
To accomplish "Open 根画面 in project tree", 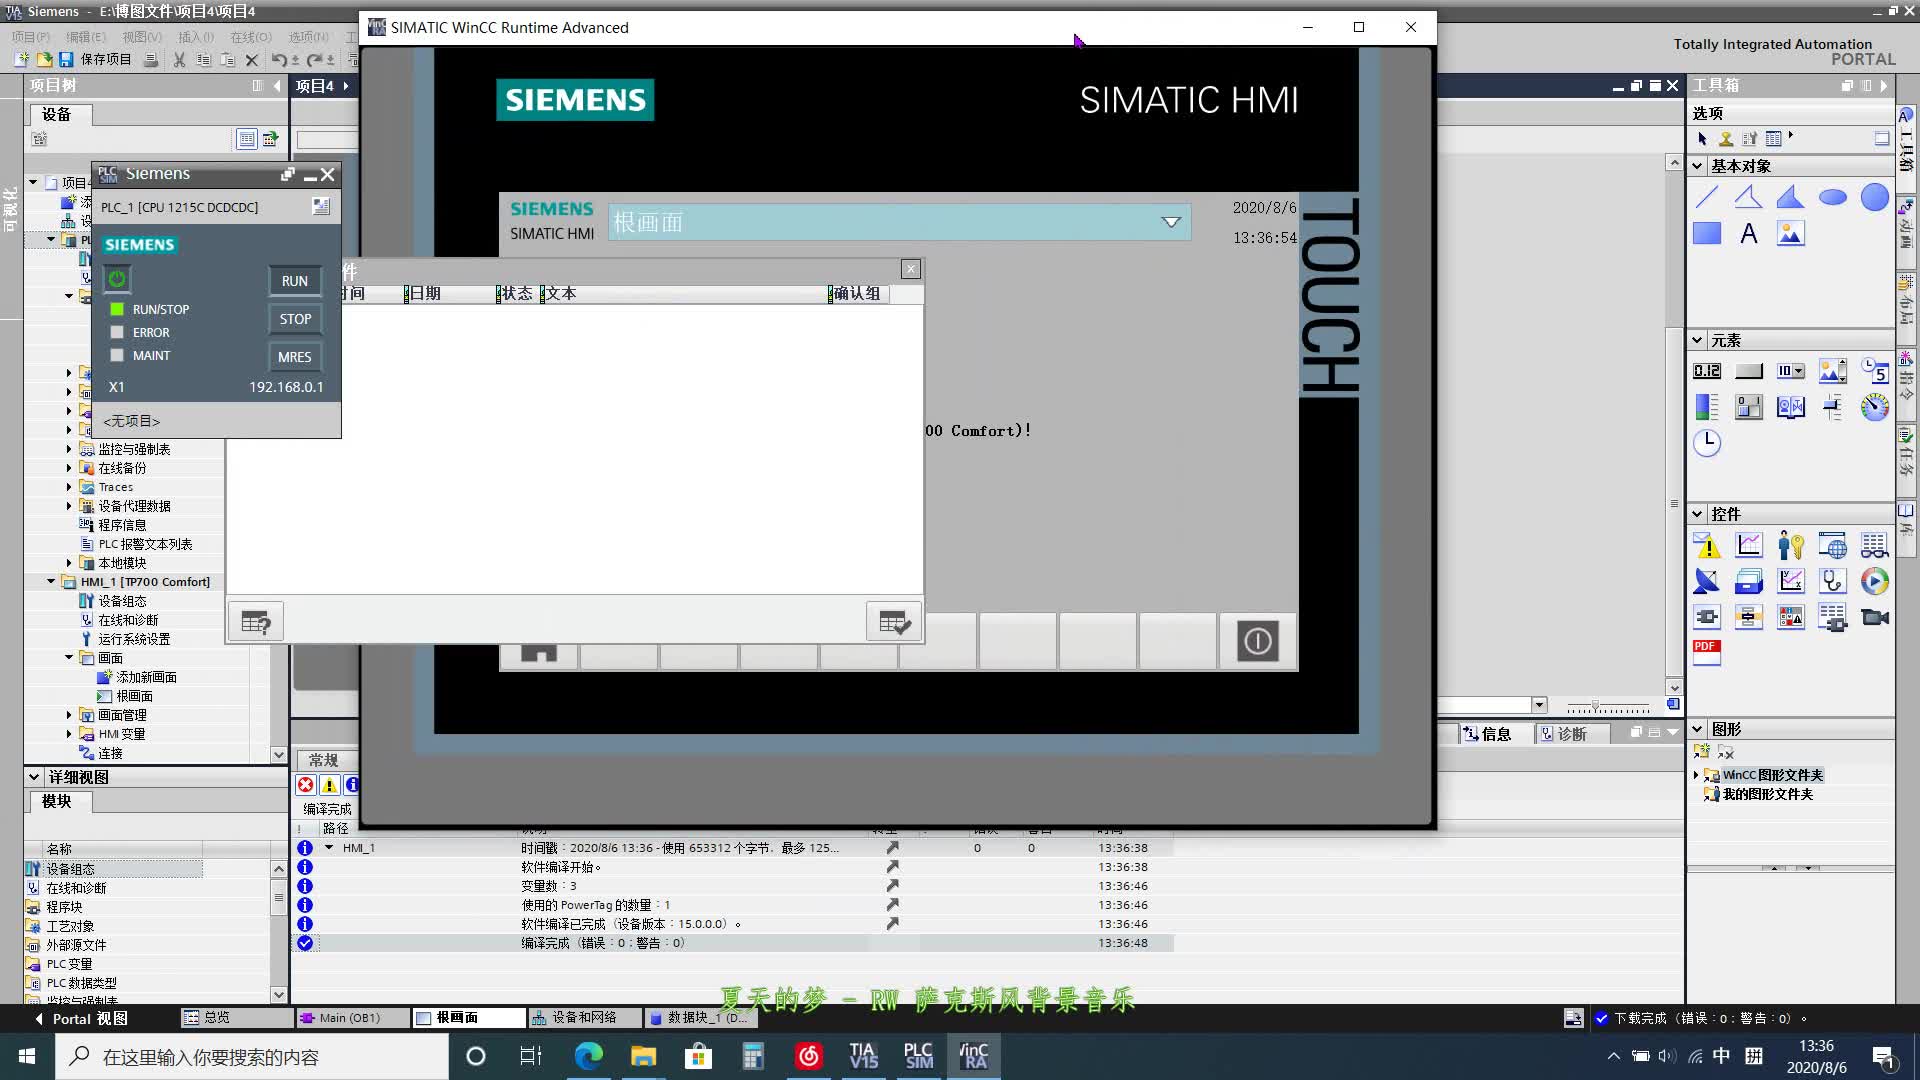I will (134, 696).
